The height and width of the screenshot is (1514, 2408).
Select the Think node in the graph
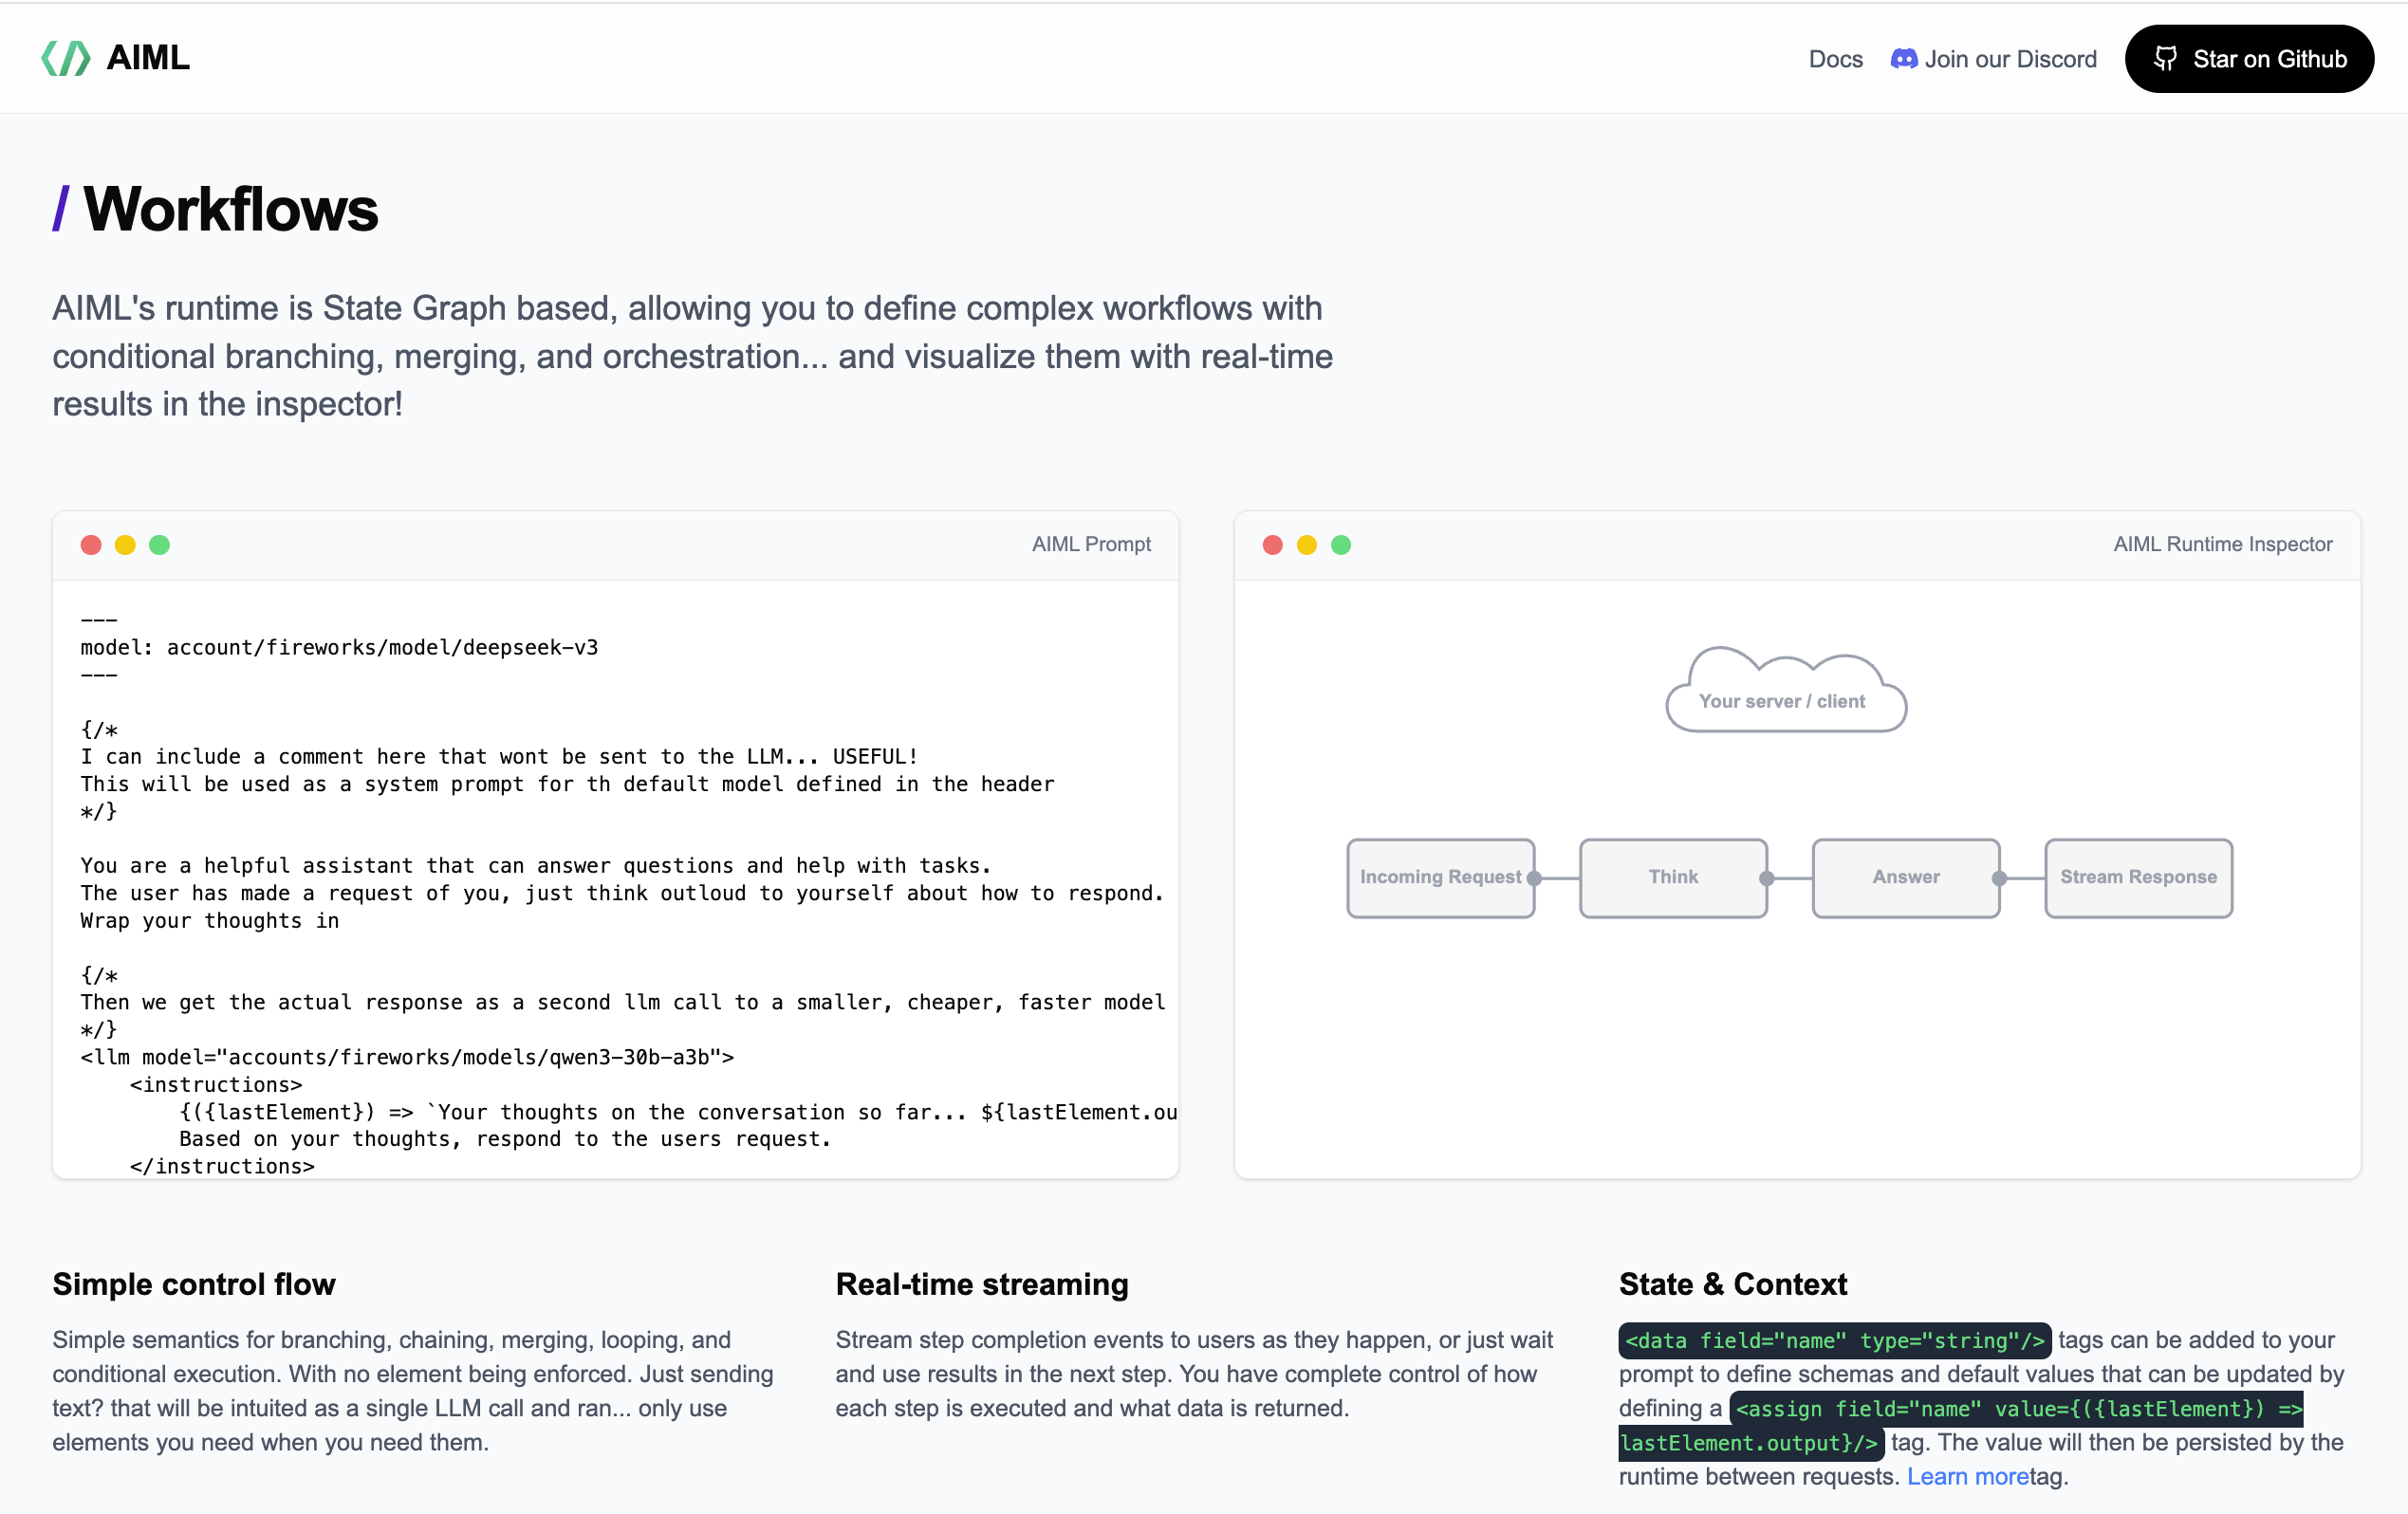[1673, 878]
